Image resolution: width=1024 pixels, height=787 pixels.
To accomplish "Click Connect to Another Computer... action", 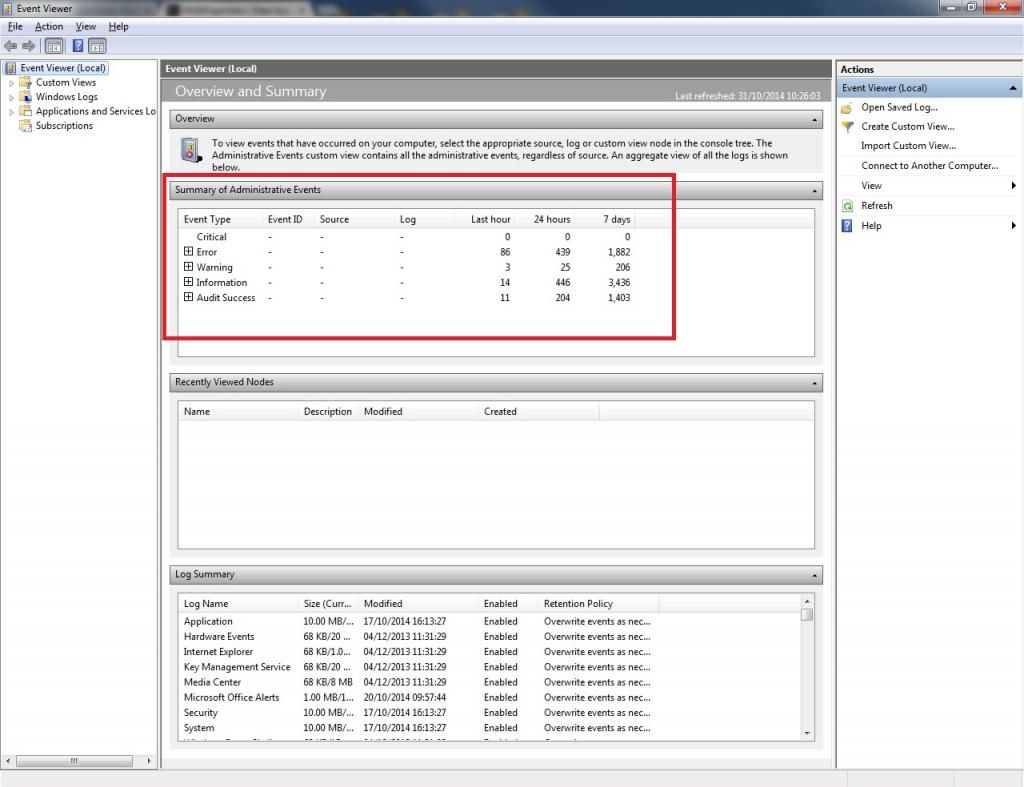I will point(930,165).
